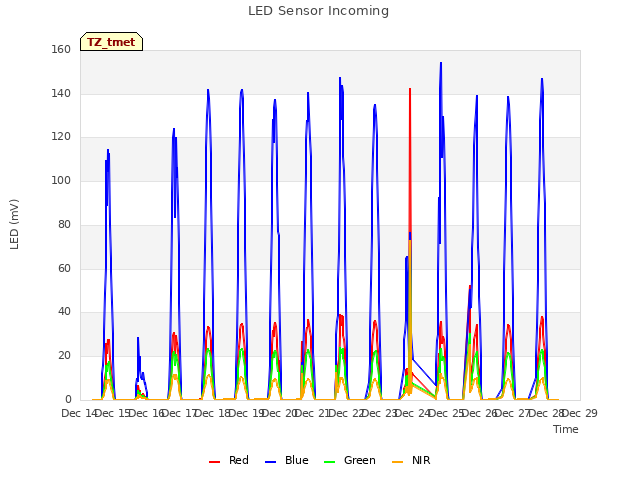Image resolution: width=640 pixels, height=480 pixels.
Task: Select the 'Red' legend label
Action: [239, 460]
